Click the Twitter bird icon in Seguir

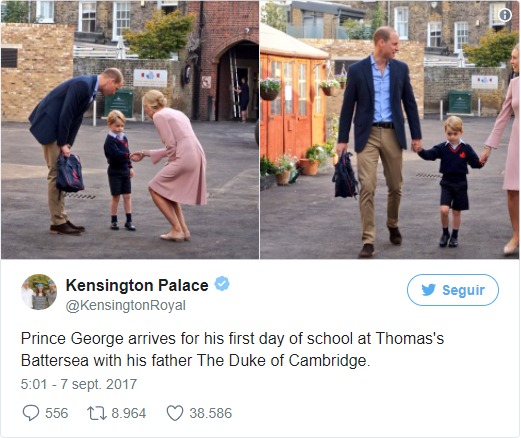coord(428,290)
